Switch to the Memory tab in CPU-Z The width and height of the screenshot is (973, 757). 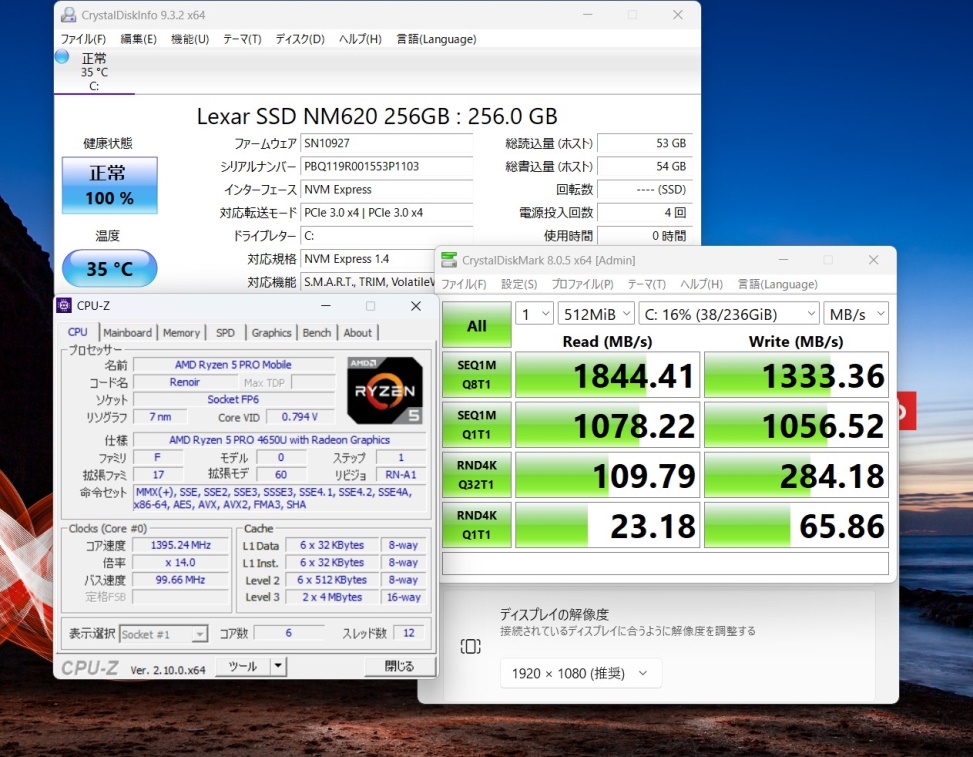click(181, 333)
